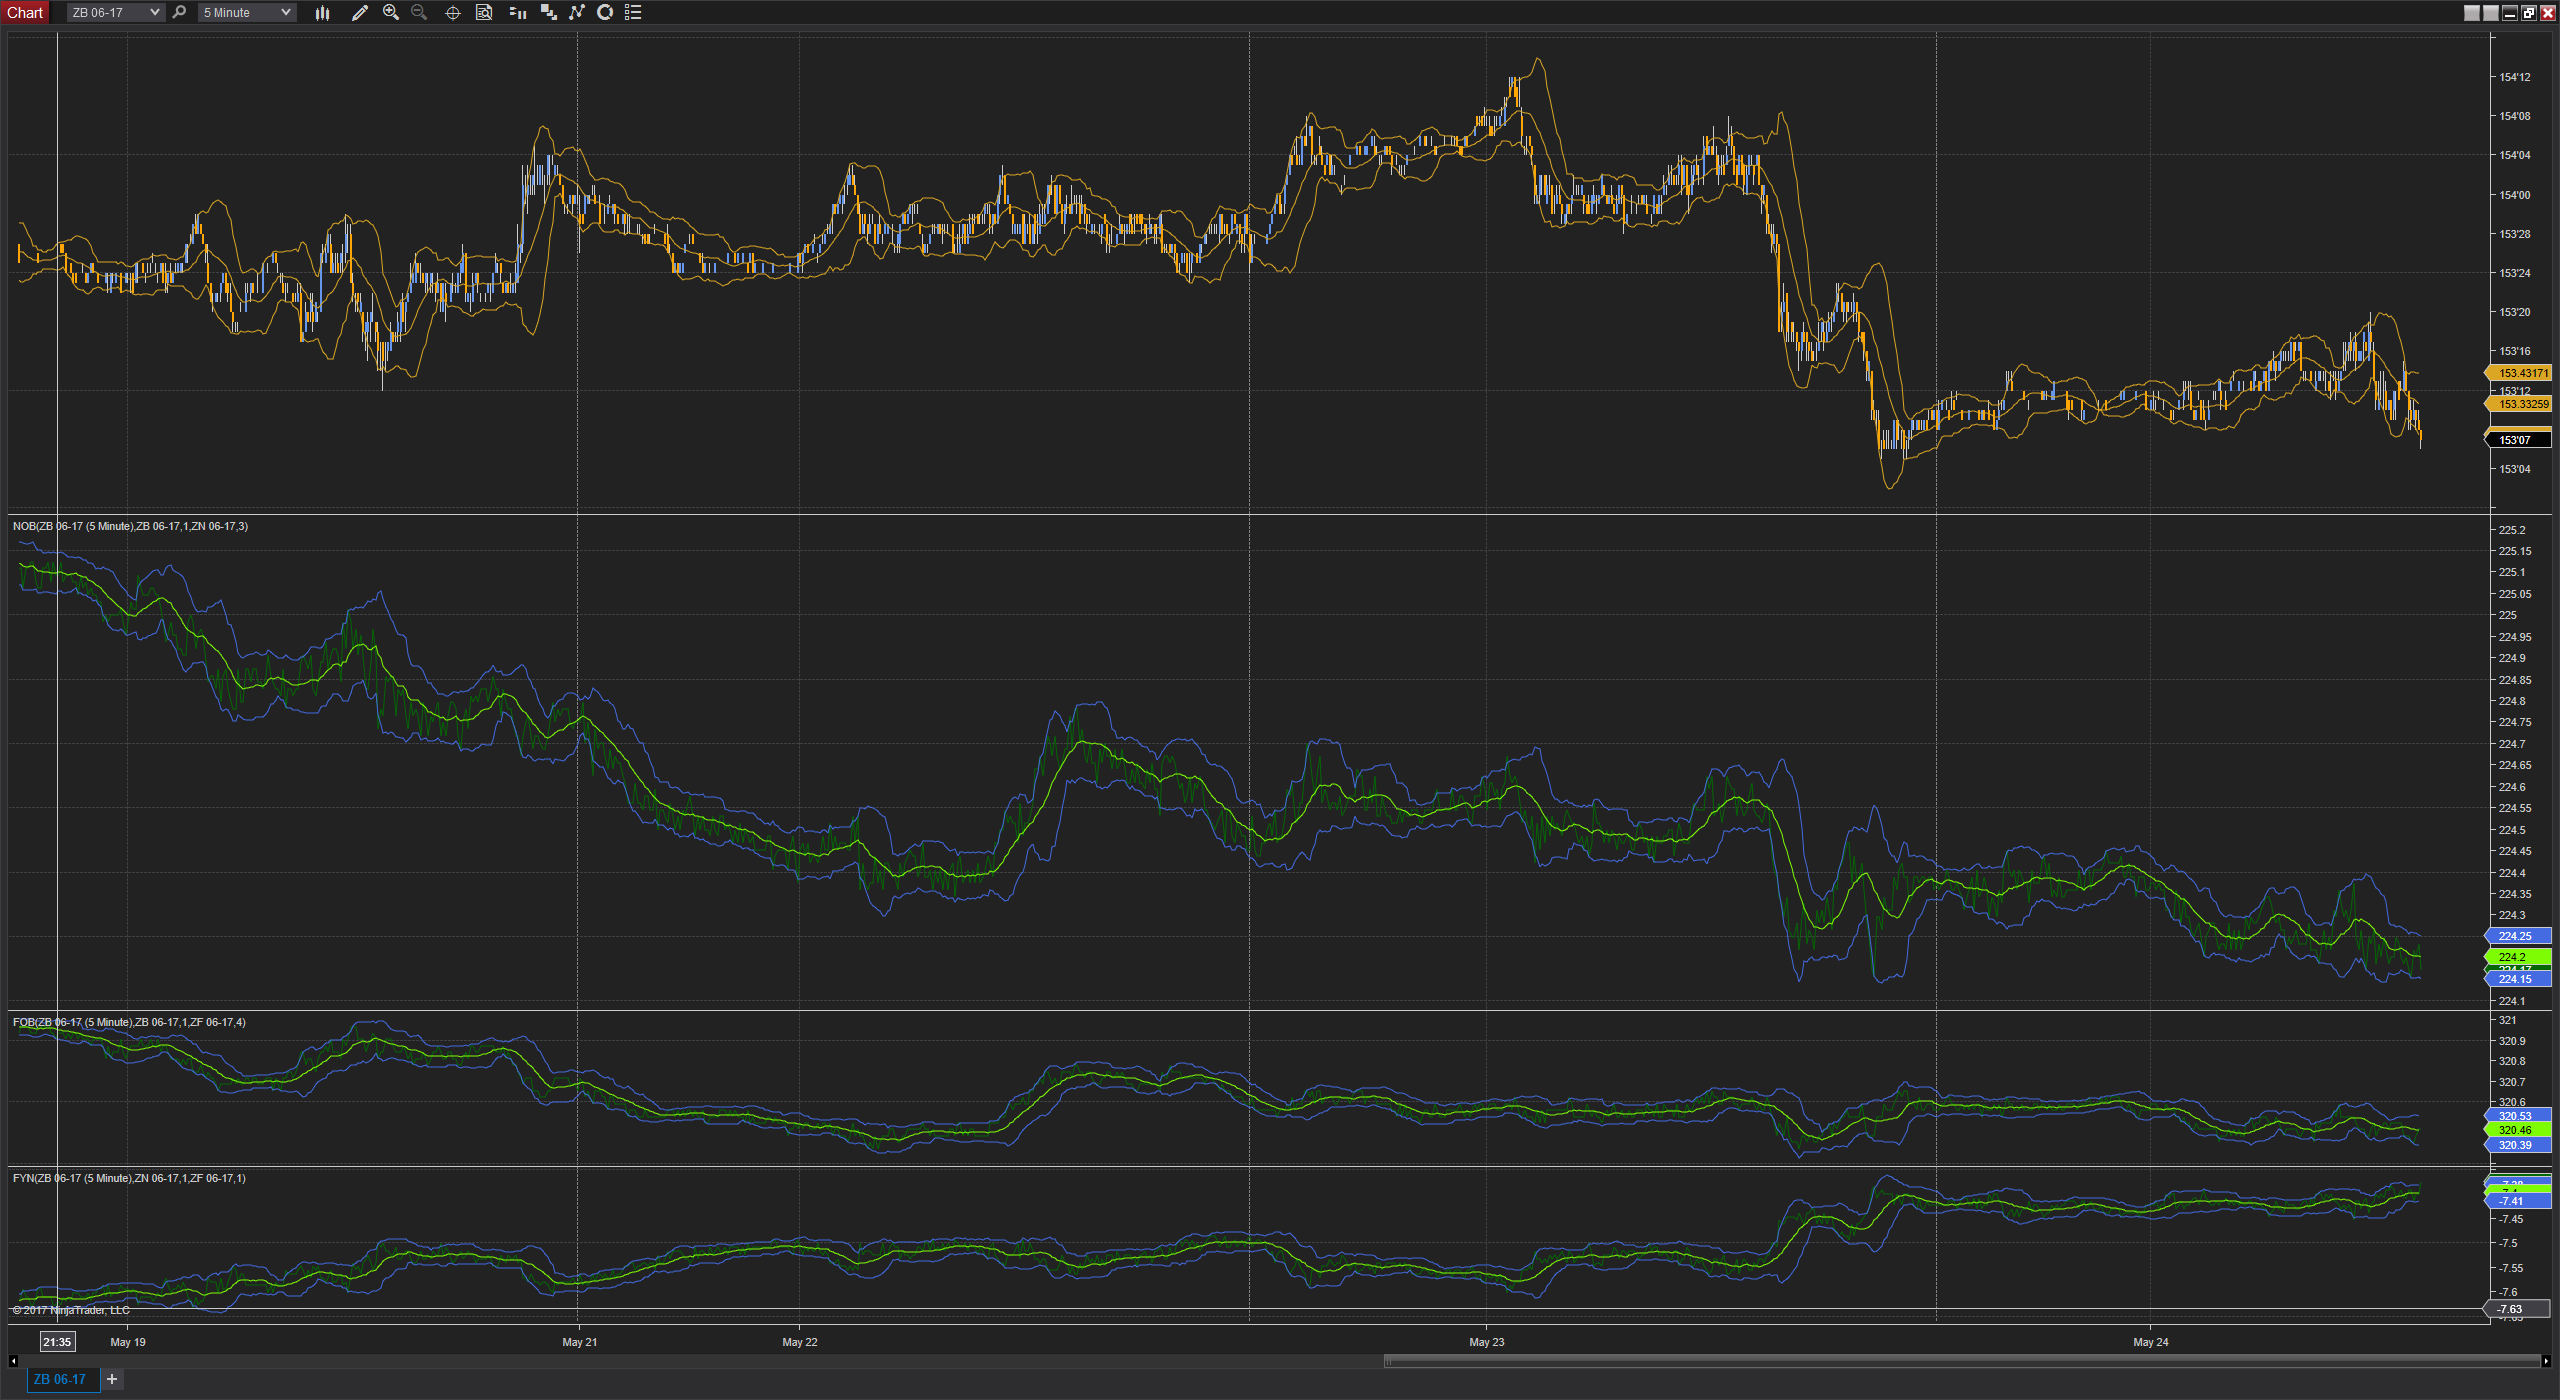2560x1400 pixels.
Task: Open the Strategies circular arrow icon
Action: (605, 13)
